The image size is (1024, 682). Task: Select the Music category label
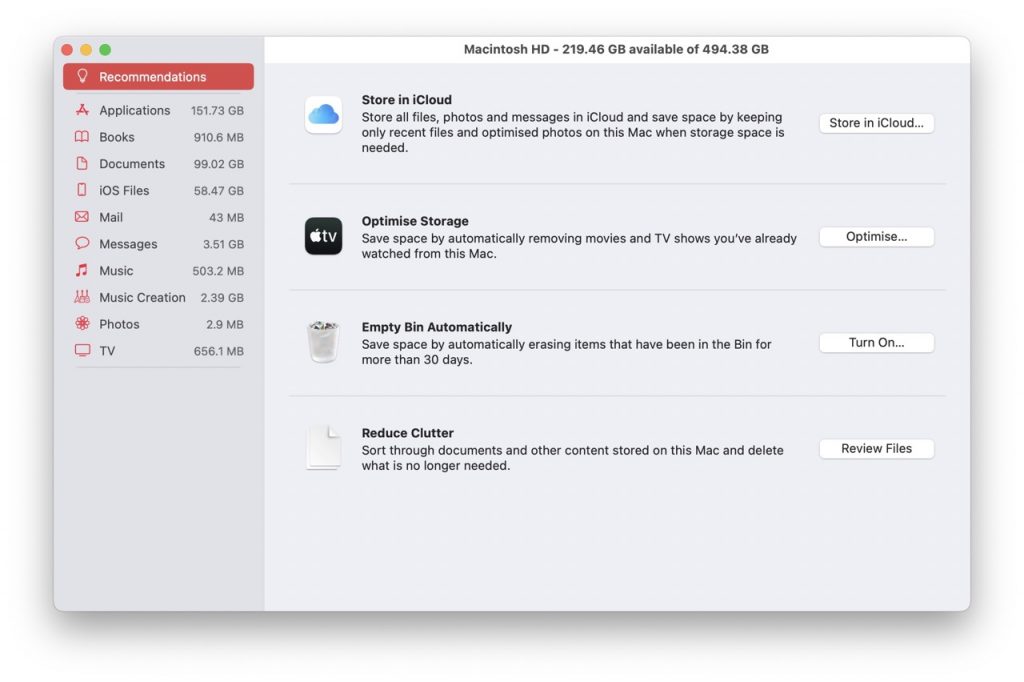tap(116, 271)
